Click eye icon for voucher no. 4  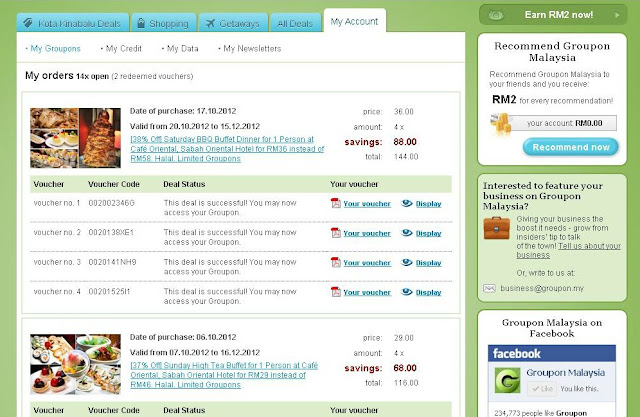407,292
